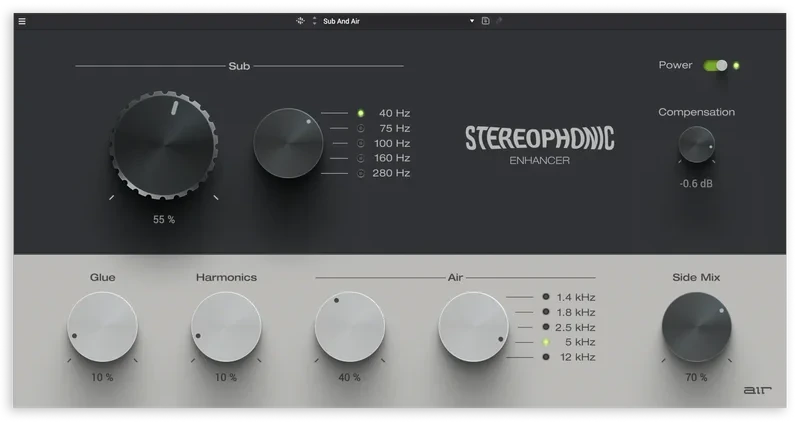The width and height of the screenshot is (798, 425).
Task: Click the Sub amount knob at 55 %
Action: tap(164, 145)
